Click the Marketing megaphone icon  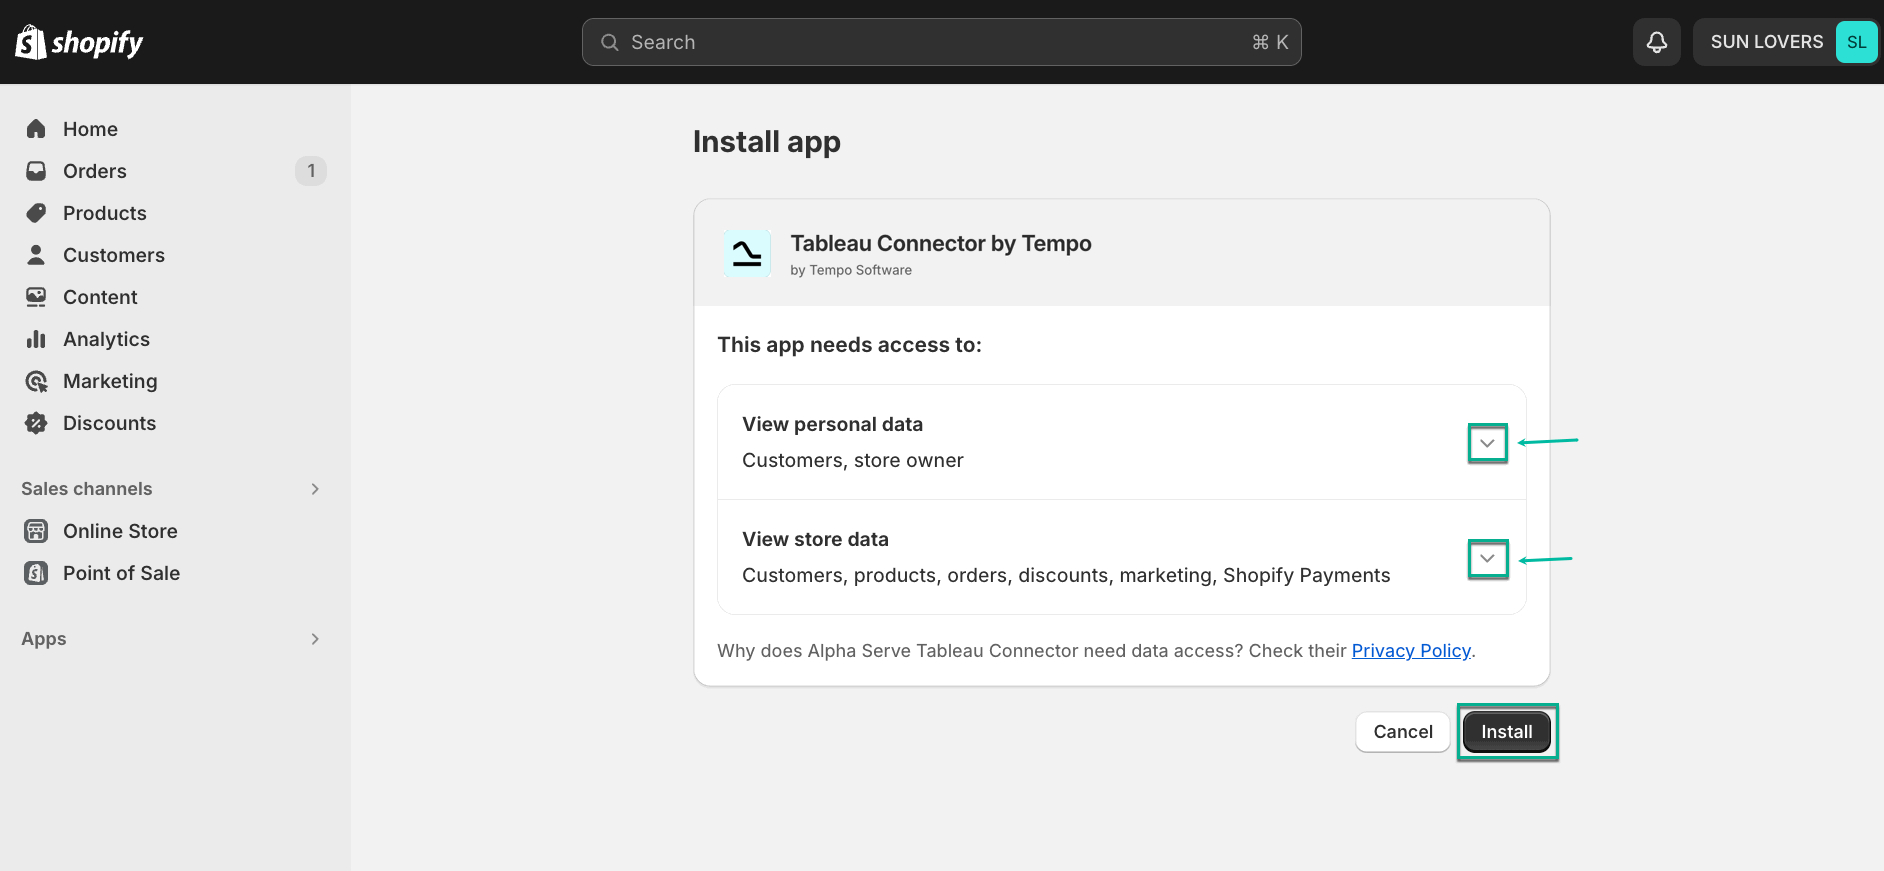36,380
